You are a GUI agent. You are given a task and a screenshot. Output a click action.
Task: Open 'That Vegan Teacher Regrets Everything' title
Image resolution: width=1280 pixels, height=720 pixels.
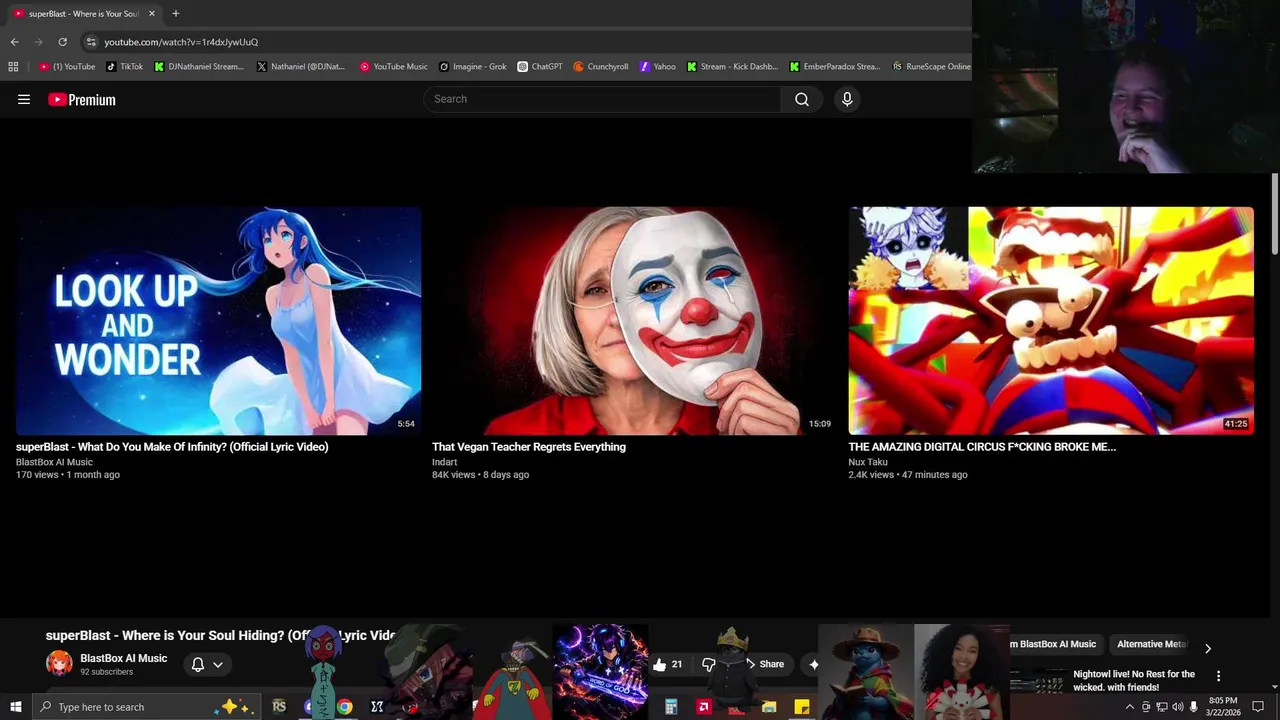pos(529,447)
